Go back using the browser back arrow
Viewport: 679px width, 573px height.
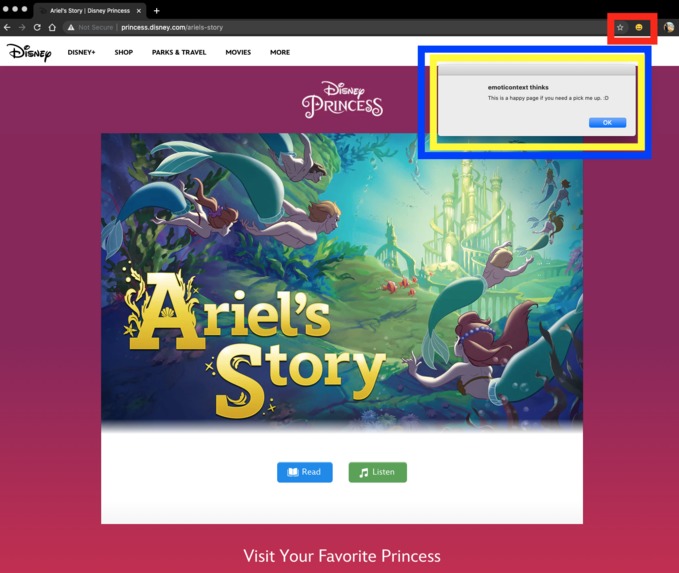coord(7,27)
